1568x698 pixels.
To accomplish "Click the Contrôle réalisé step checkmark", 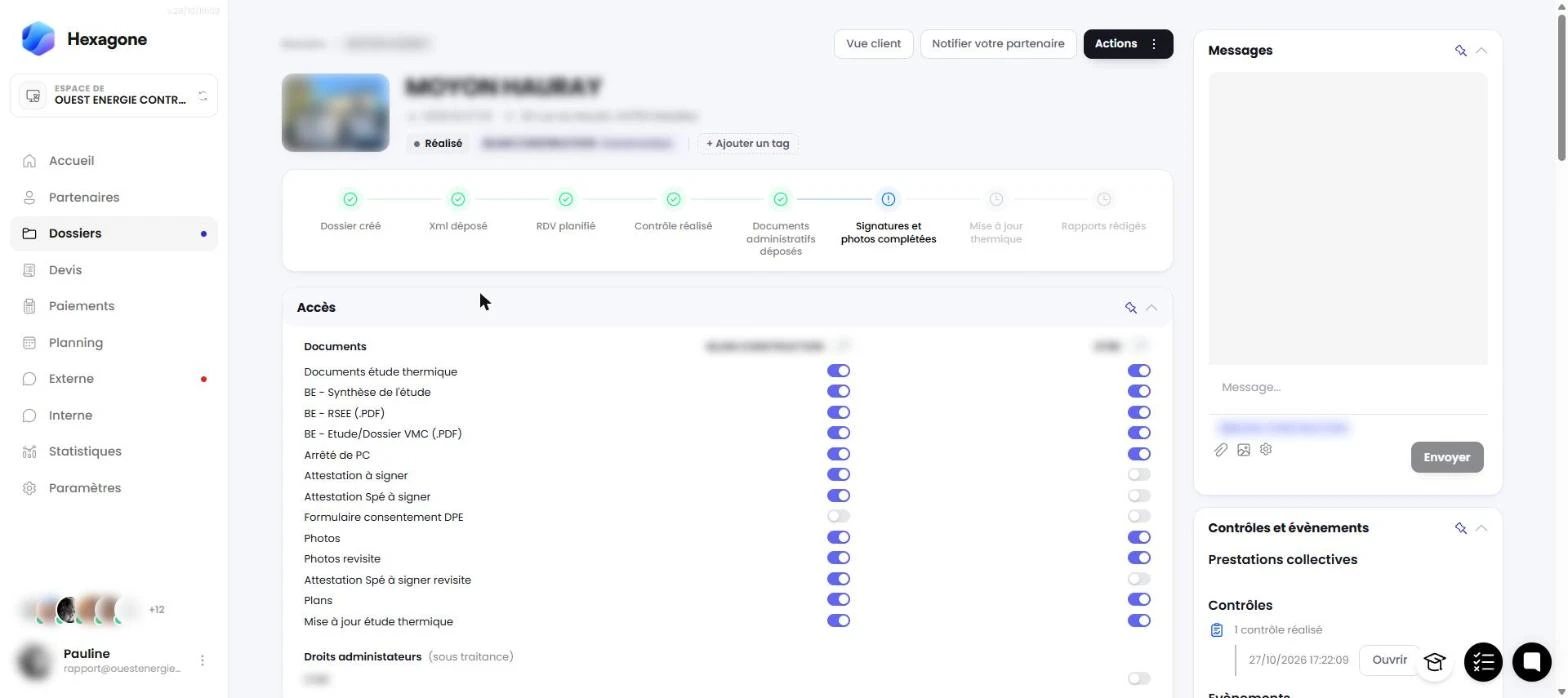I will [x=673, y=199].
